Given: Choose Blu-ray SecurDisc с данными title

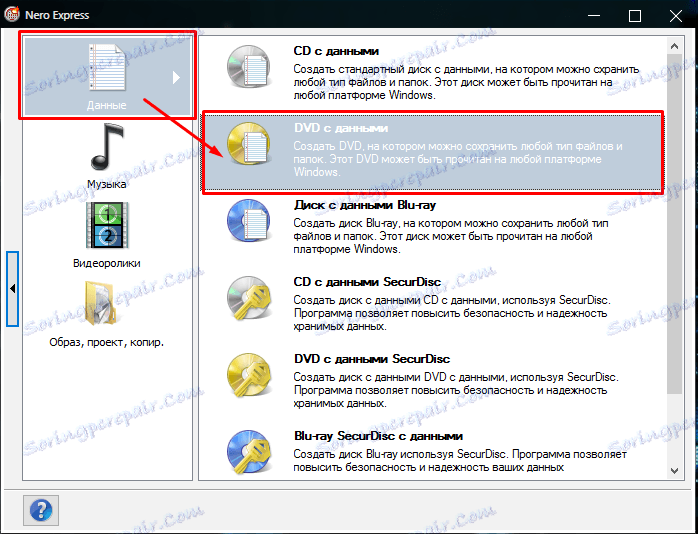Looking at the screenshot, I should (378, 436).
